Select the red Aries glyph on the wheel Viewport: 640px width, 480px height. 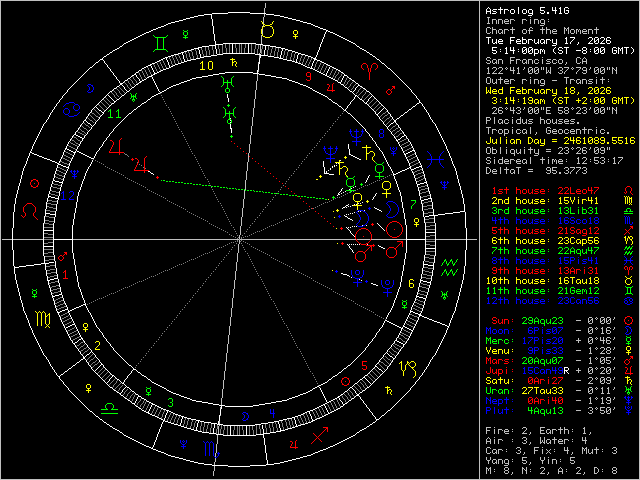coord(369,70)
